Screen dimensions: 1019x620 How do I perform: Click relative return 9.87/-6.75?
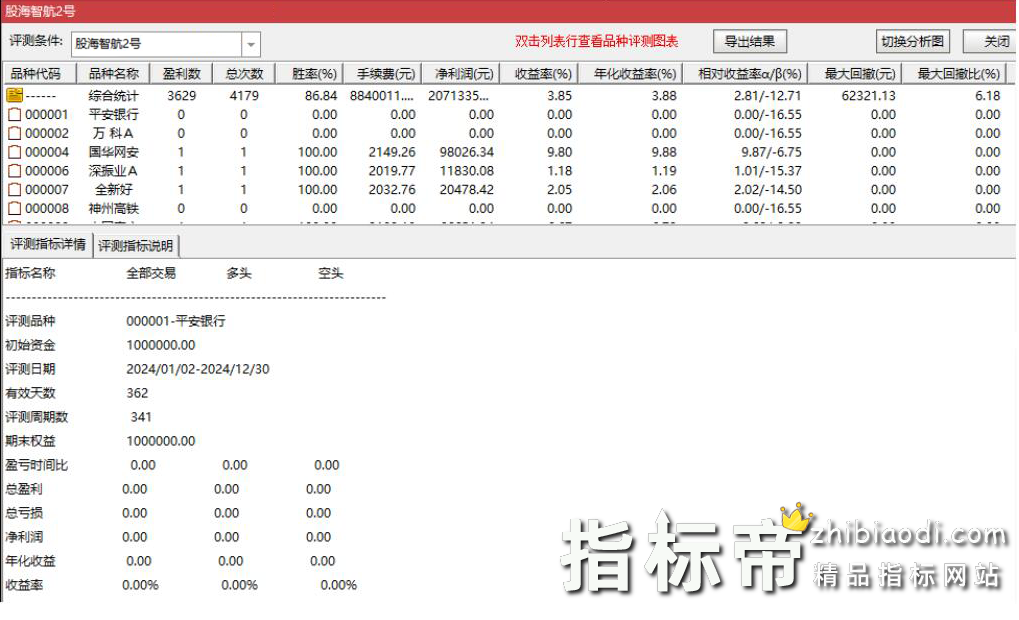point(771,152)
